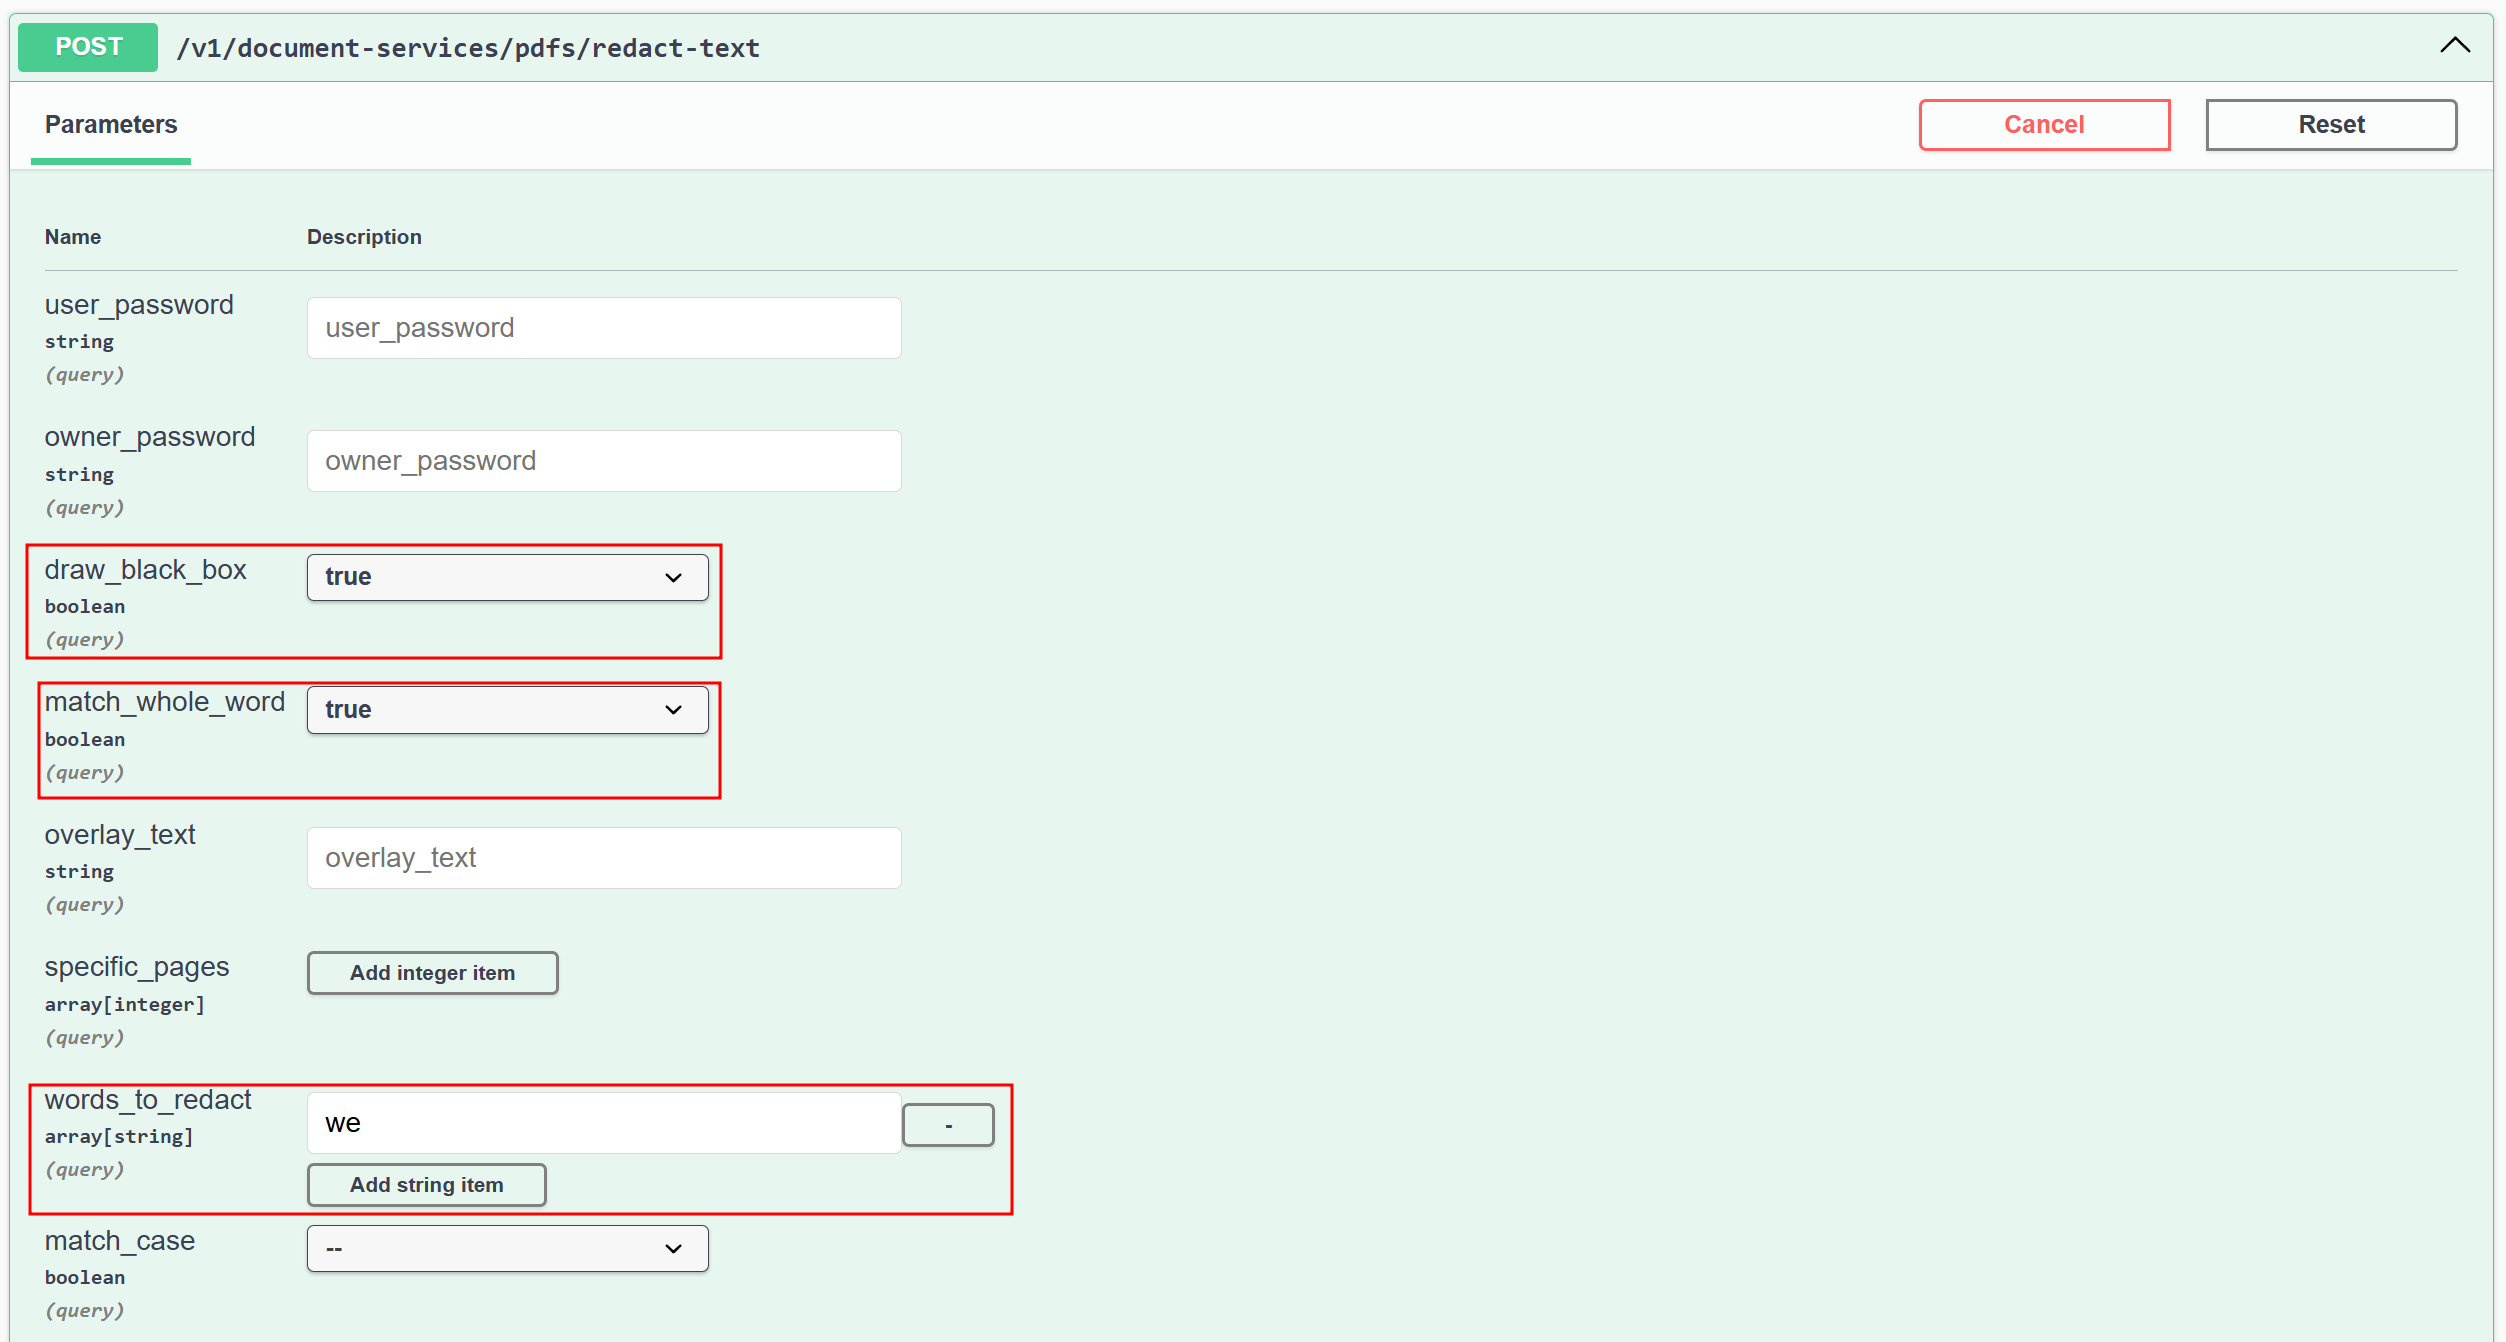This screenshot has width=2506, height=1342.
Task: Click Add integer item for specific_pages
Action: [x=432, y=973]
